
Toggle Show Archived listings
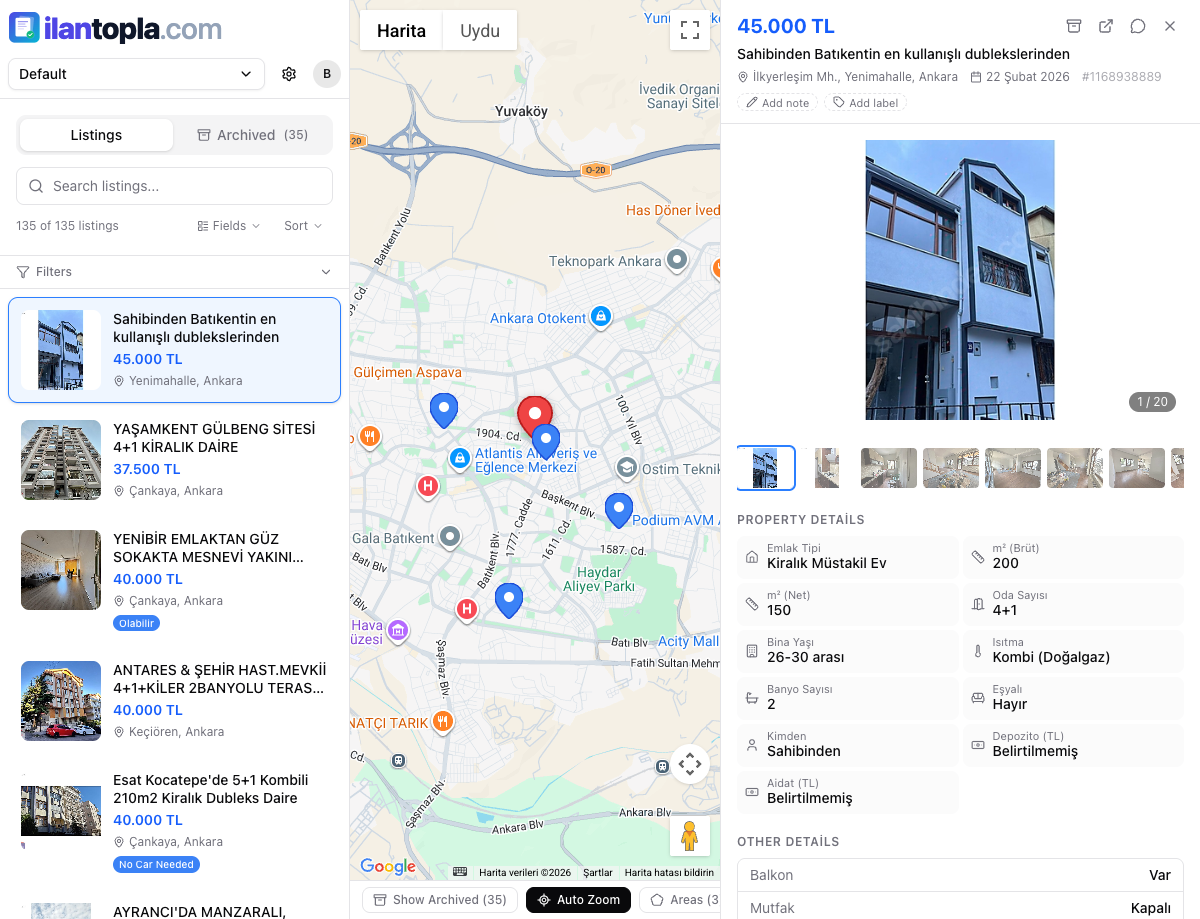coord(440,900)
